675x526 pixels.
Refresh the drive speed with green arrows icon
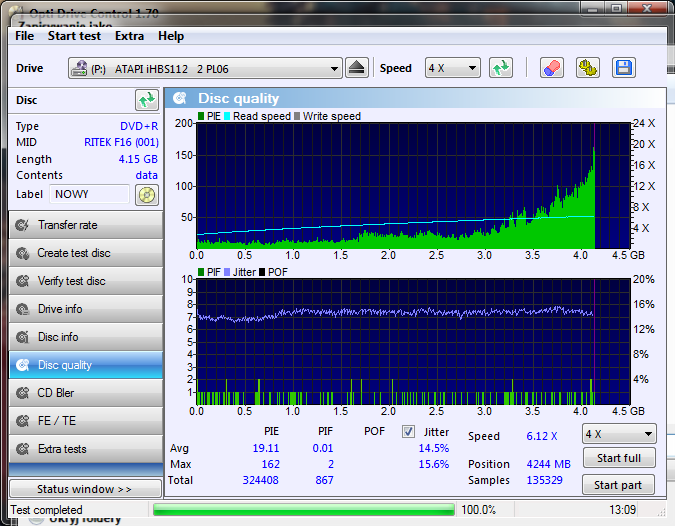501,68
